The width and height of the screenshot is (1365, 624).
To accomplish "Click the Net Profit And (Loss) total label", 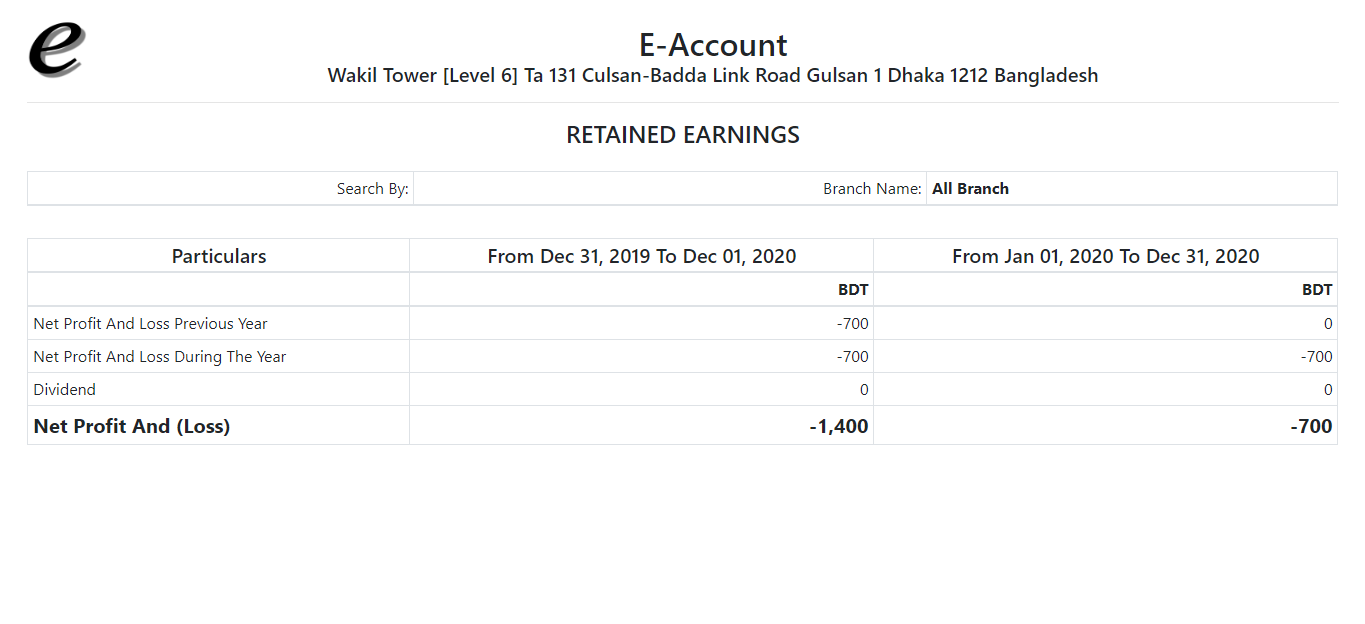I will pos(131,426).
